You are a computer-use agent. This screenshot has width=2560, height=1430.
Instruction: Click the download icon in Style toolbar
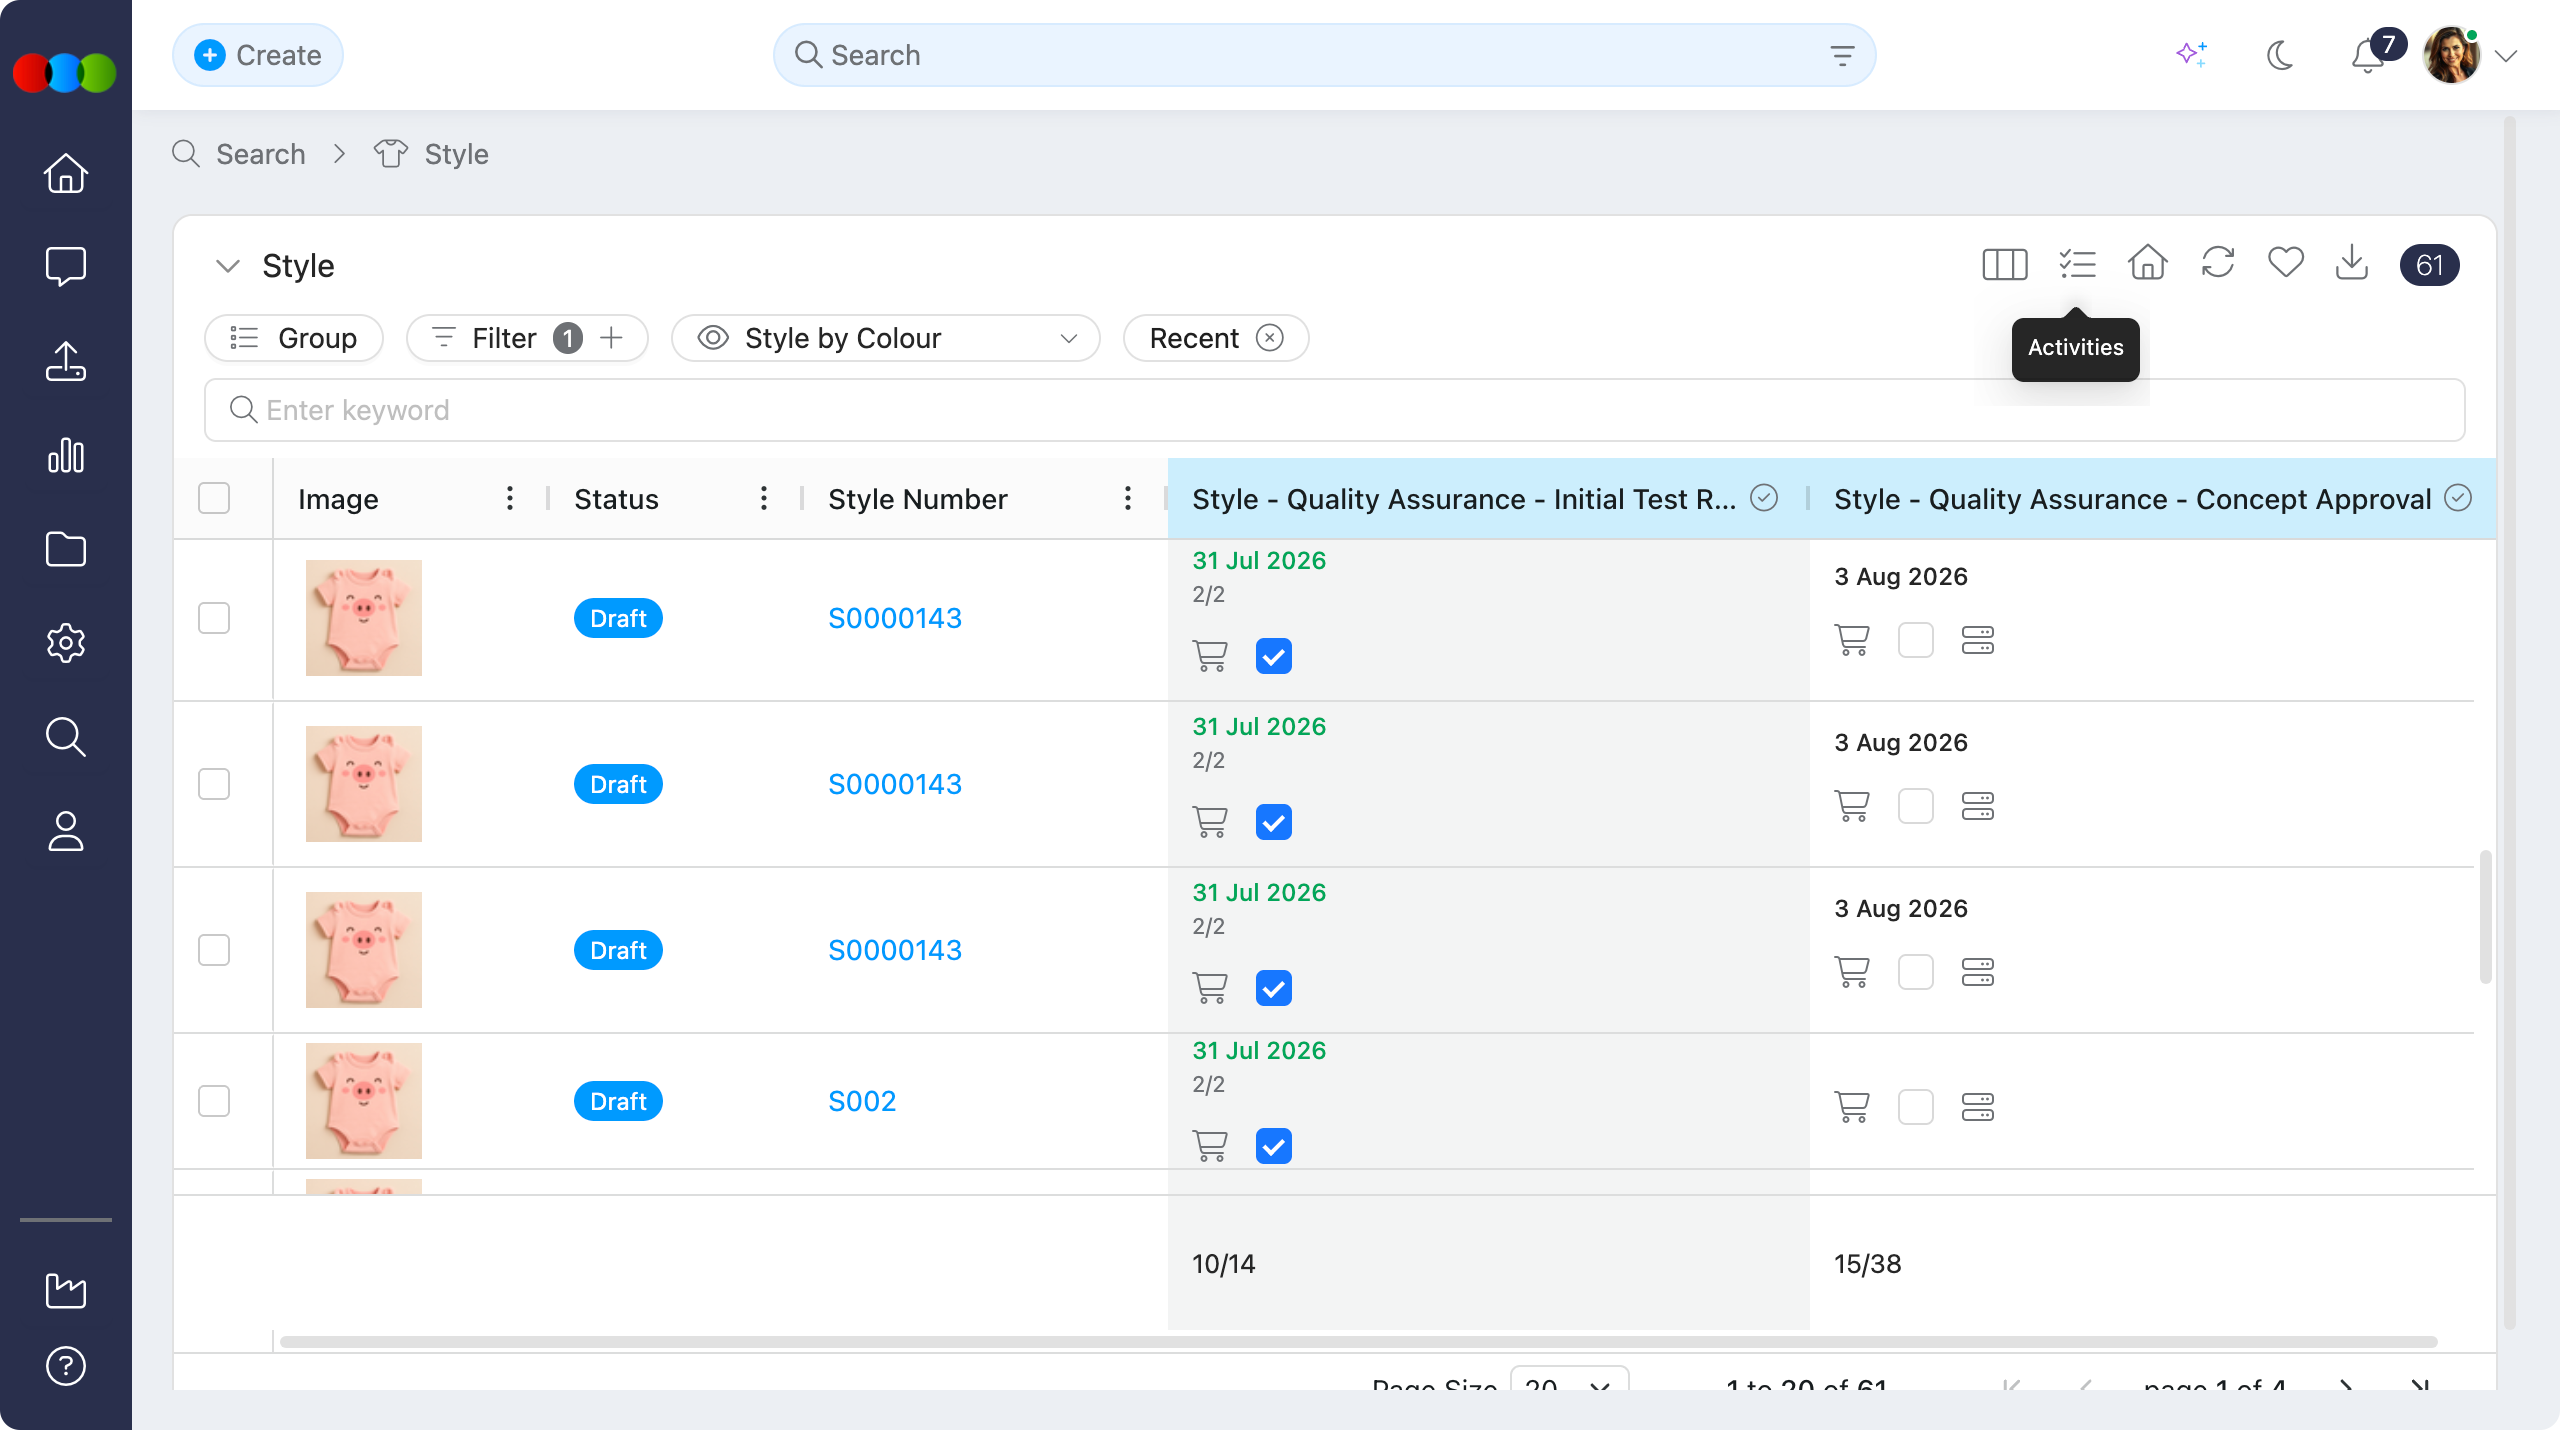(x=2352, y=263)
